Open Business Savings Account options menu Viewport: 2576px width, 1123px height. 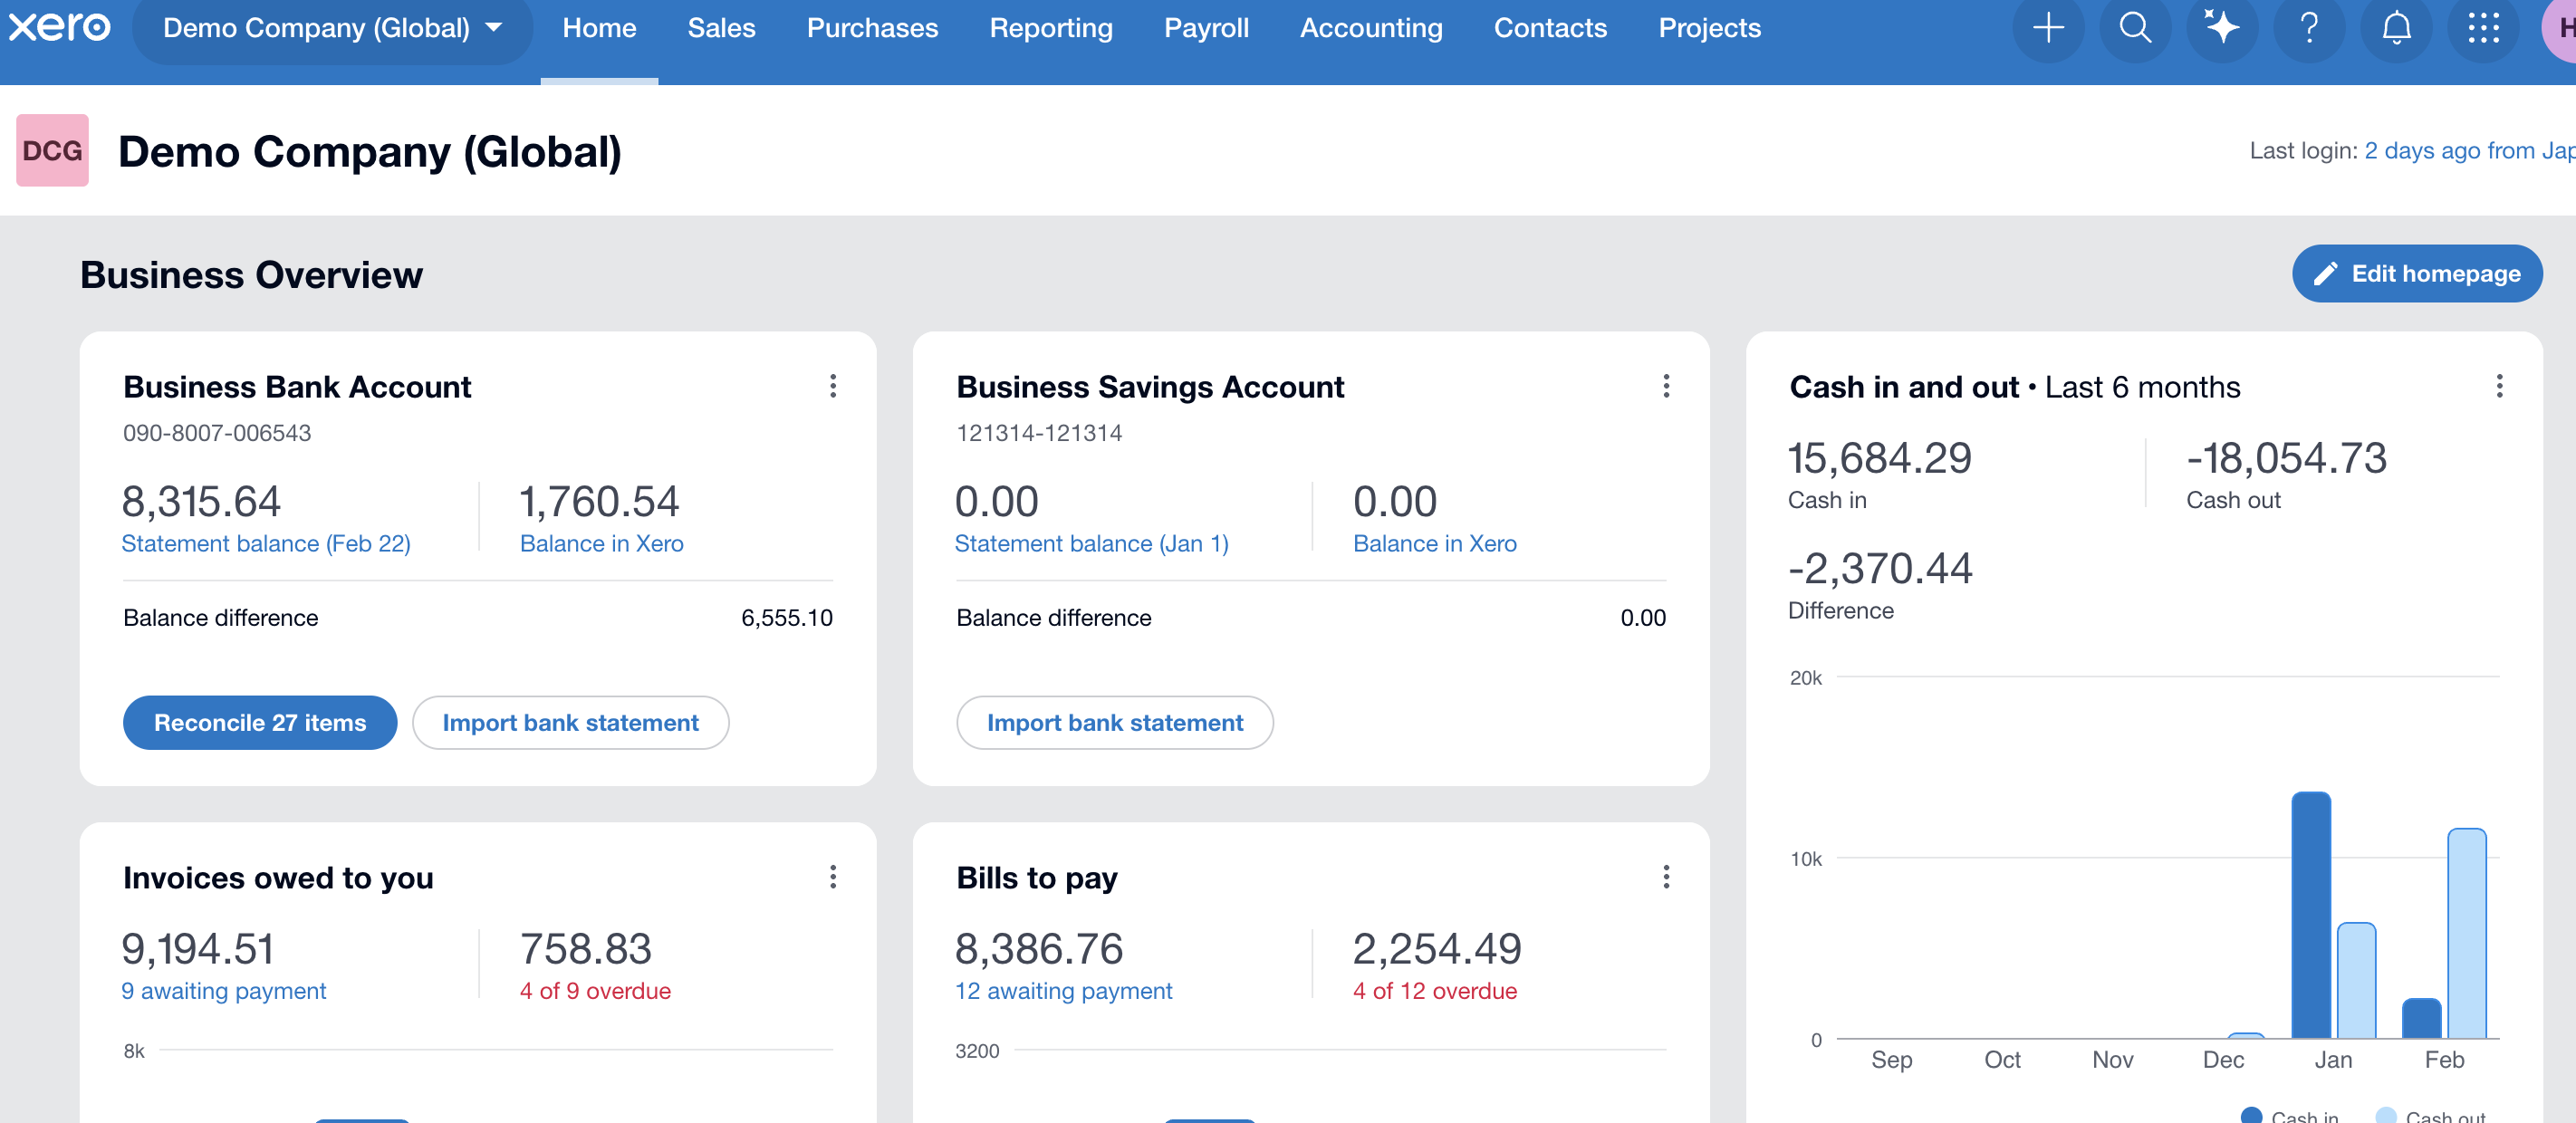1666,386
